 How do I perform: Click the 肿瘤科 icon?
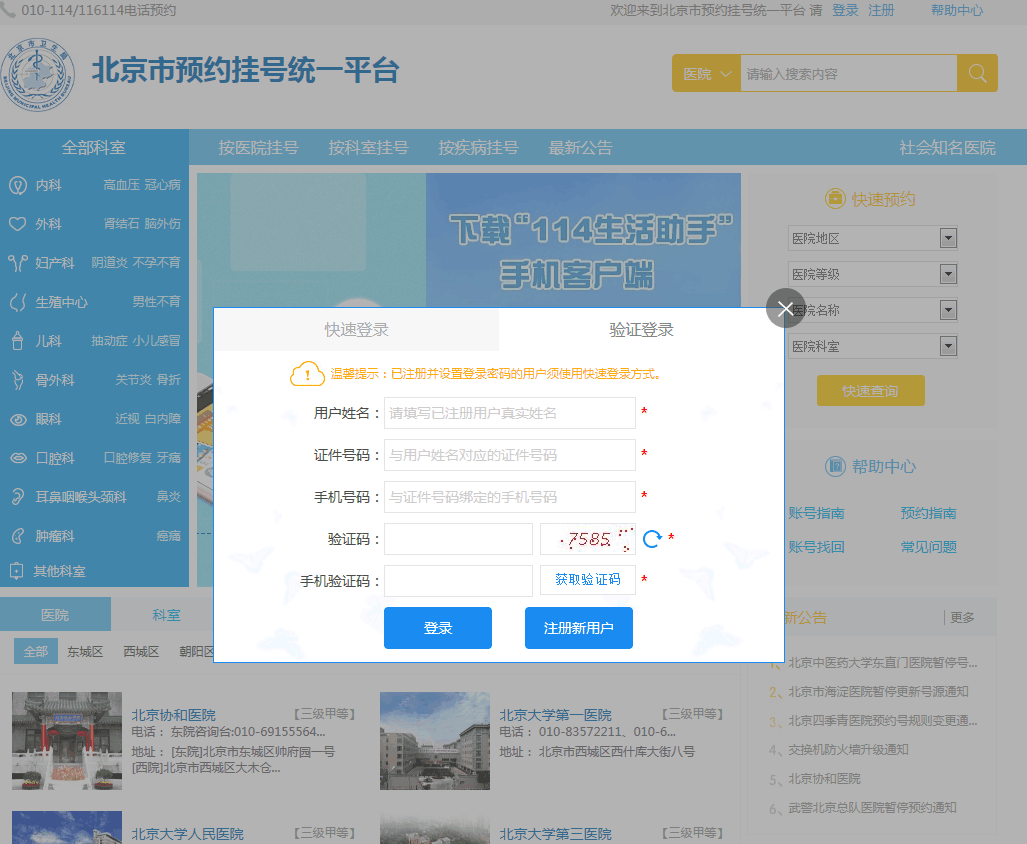[x=18, y=536]
